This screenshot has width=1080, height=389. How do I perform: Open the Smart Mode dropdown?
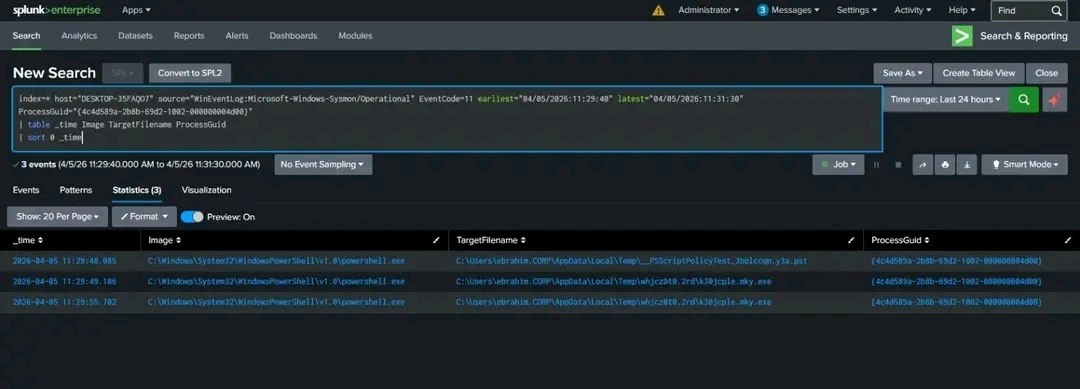point(1024,165)
